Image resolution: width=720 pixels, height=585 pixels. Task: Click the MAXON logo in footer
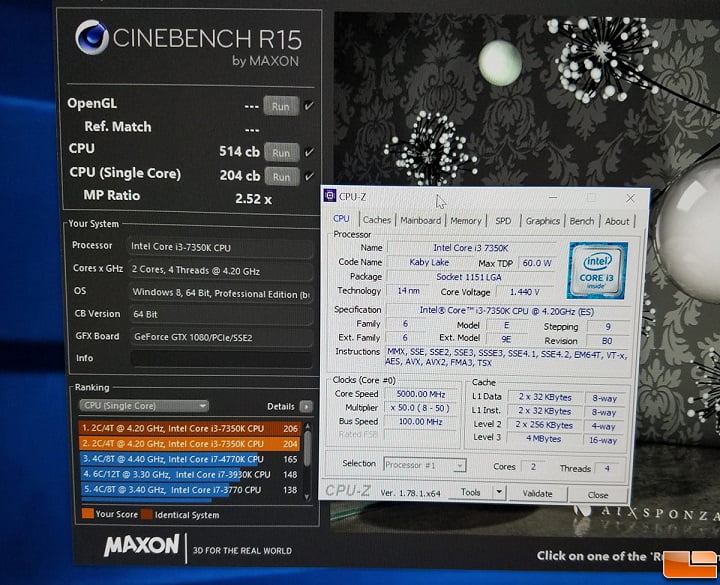coord(141,546)
